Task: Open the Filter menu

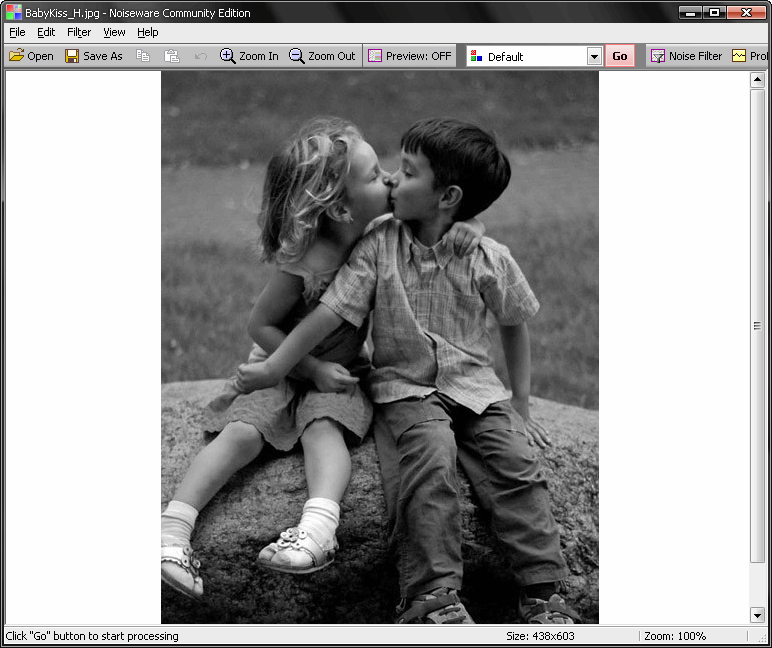Action: pyautogui.click(x=79, y=32)
